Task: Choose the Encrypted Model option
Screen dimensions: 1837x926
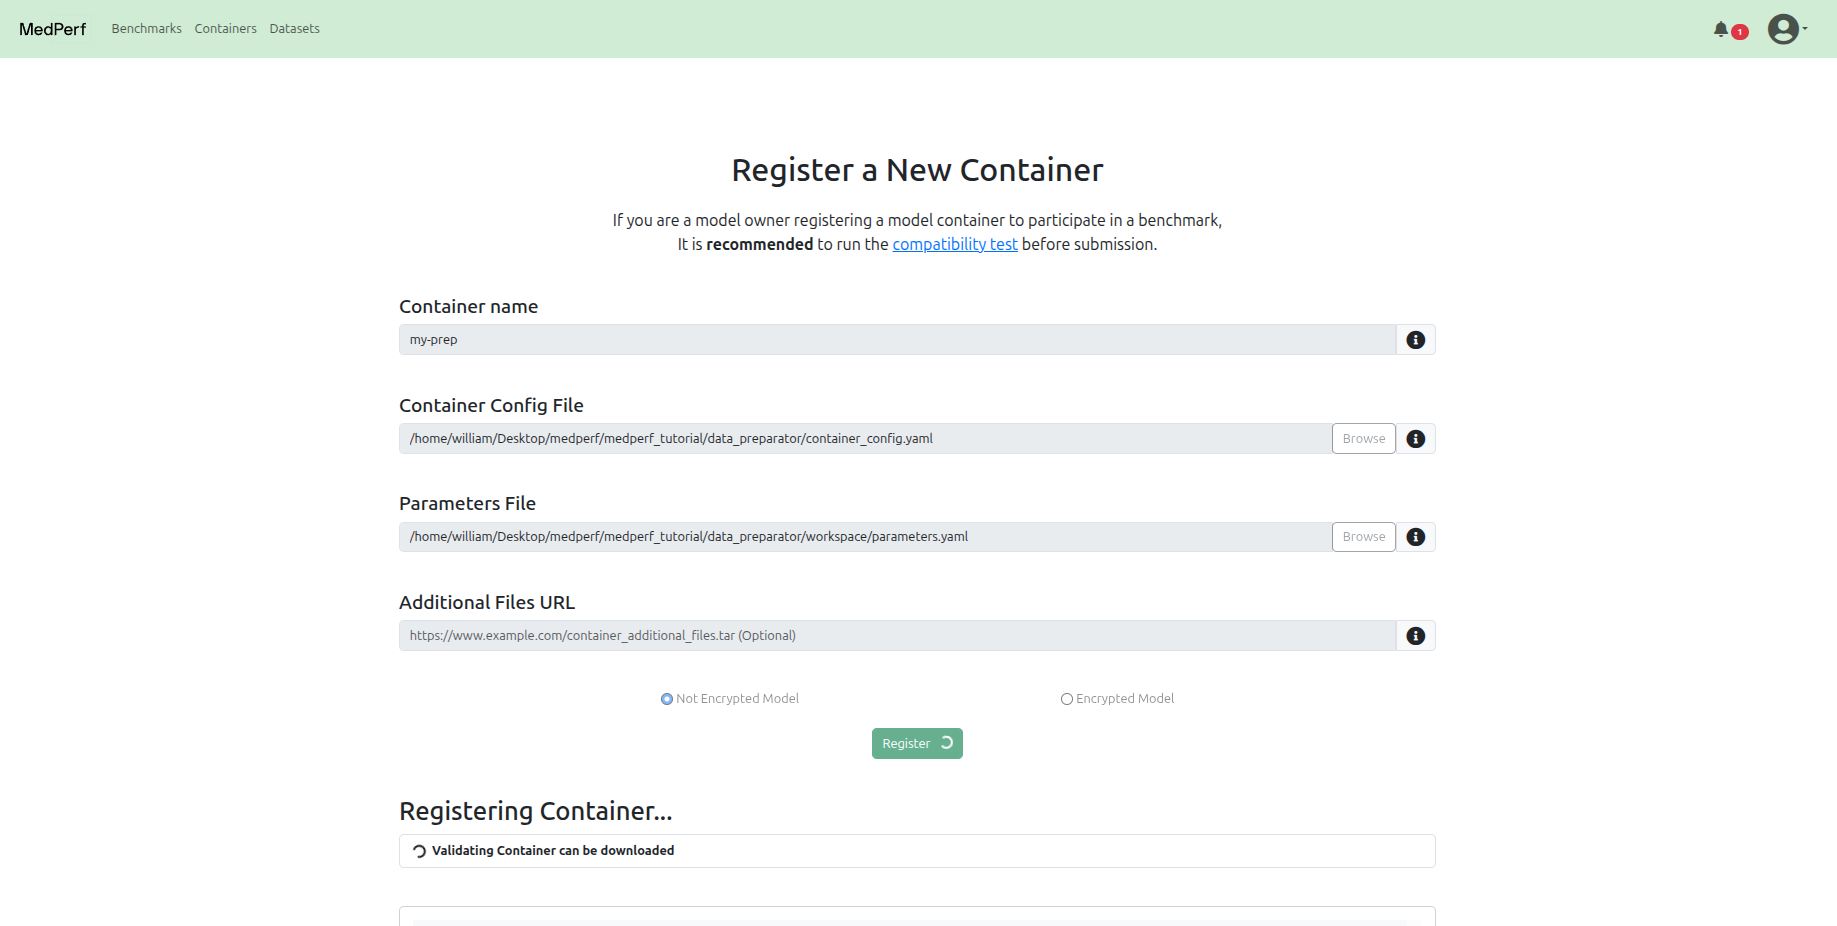Action: [x=1066, y=698]
